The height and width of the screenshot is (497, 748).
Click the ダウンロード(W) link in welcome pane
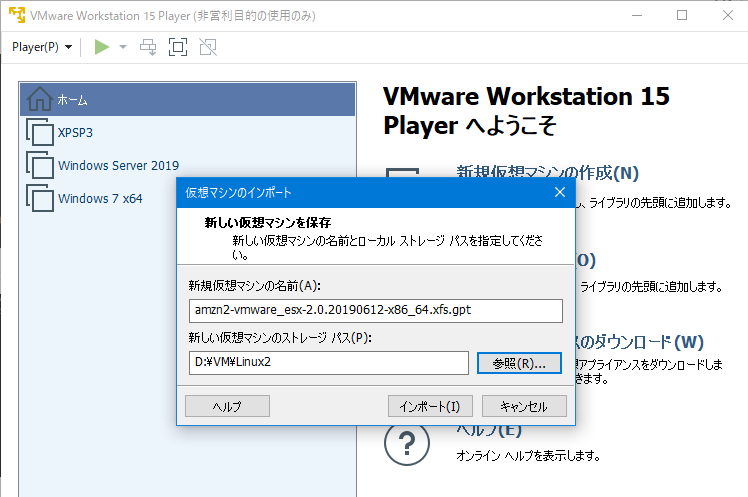point(639,342)
